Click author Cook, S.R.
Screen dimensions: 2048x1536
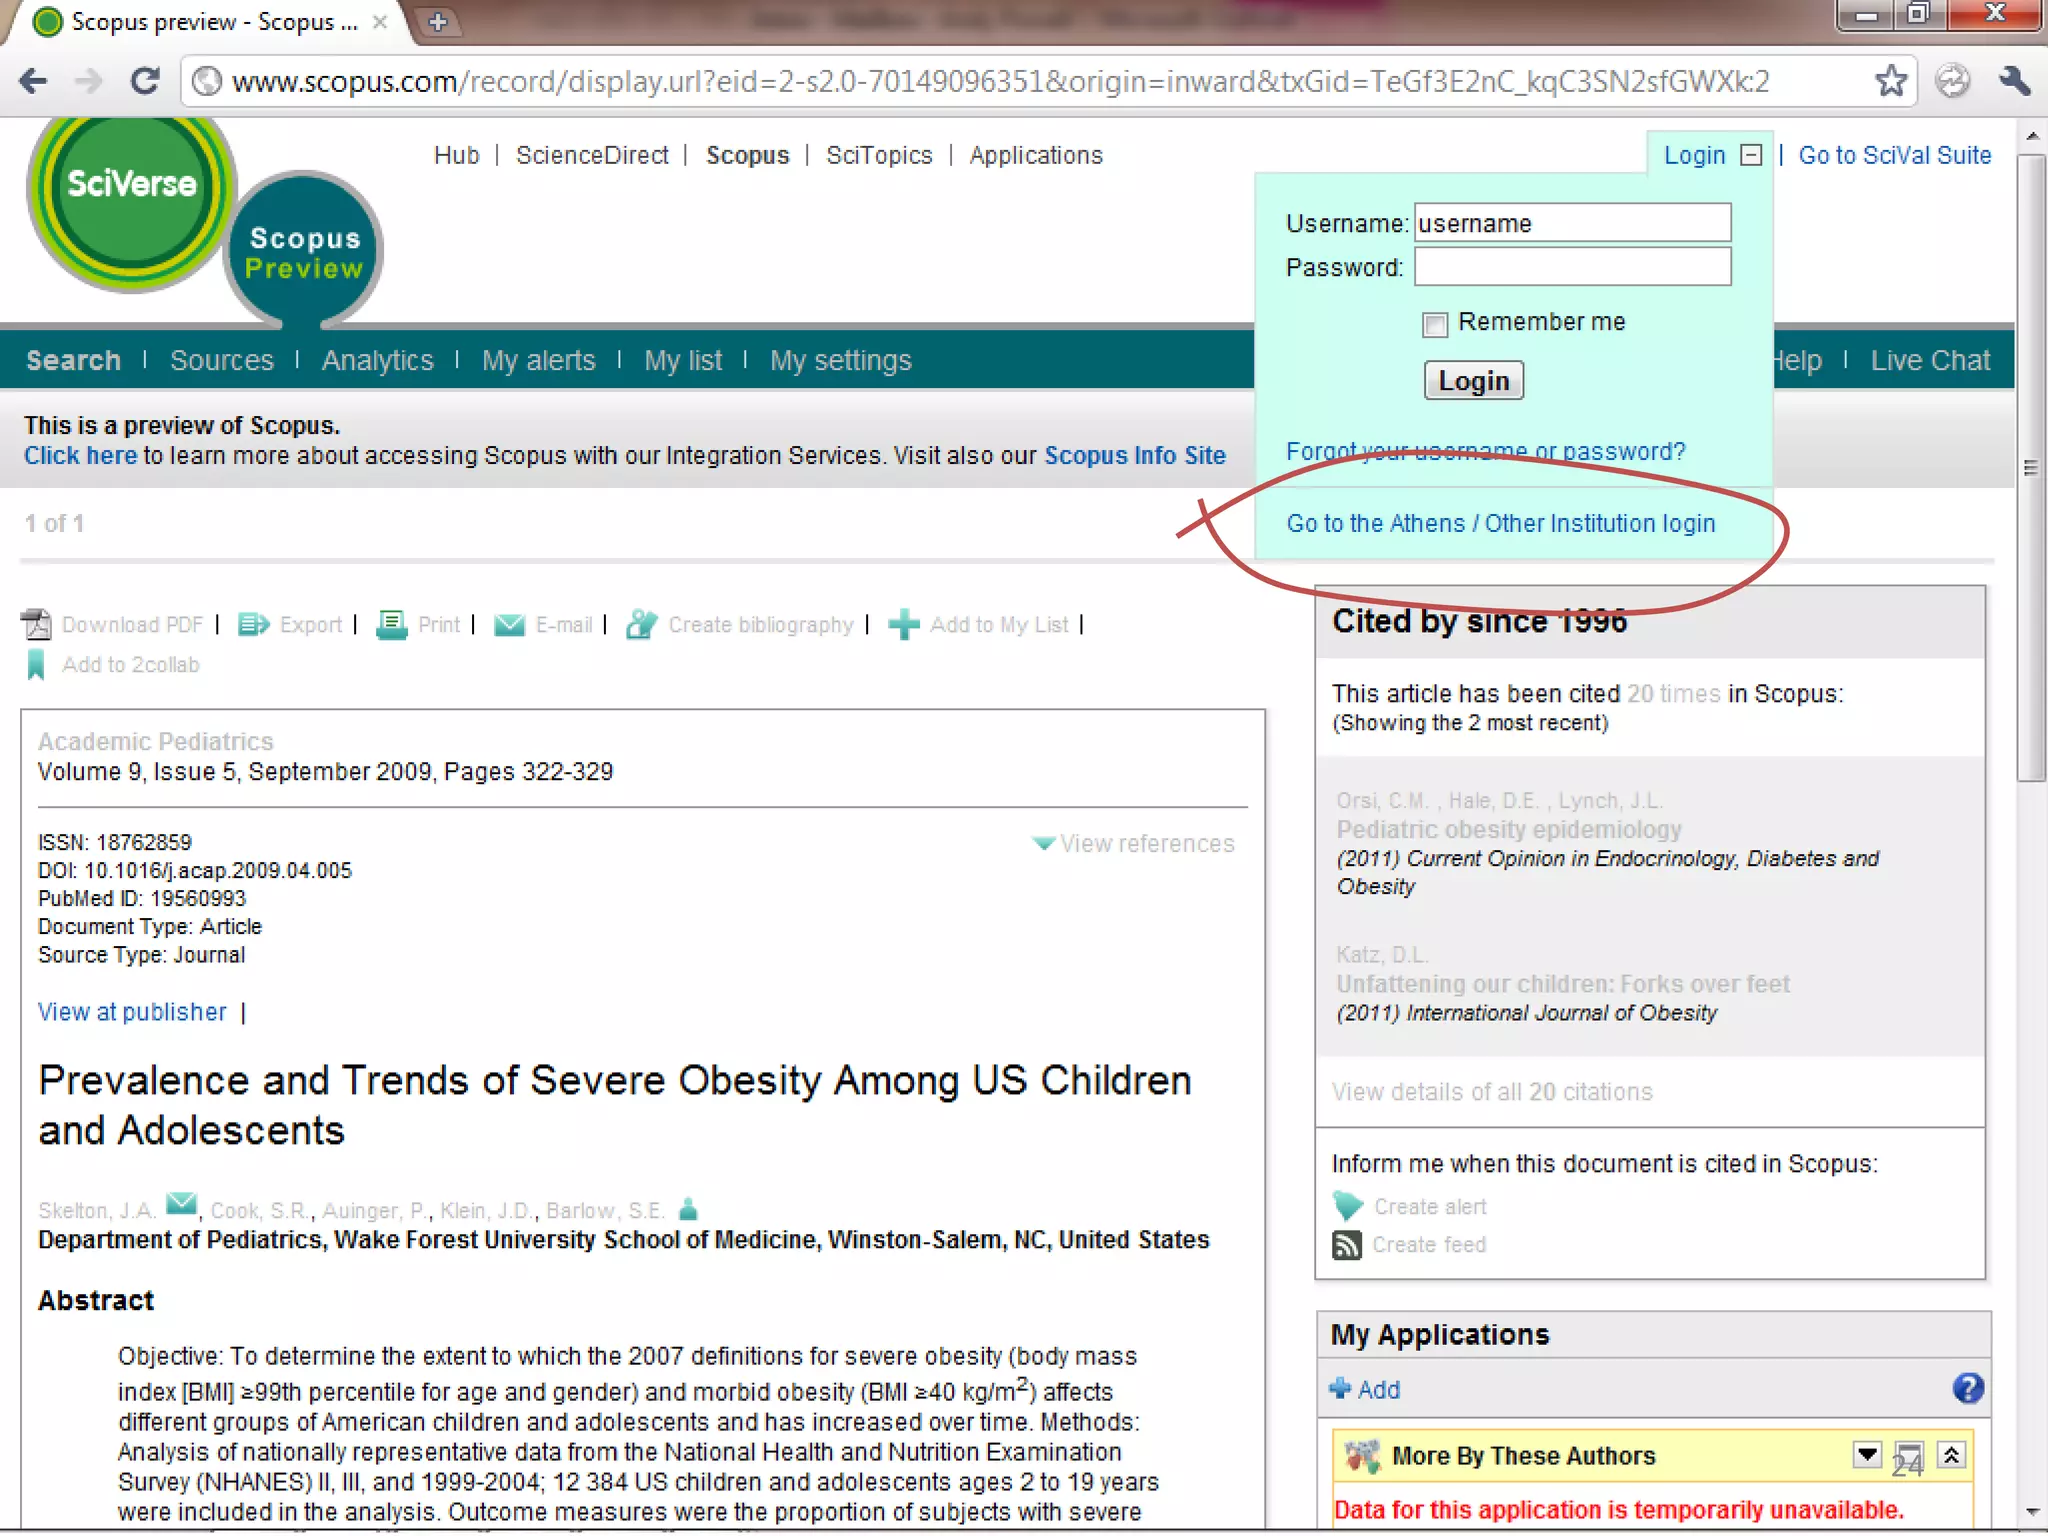point(260,1210)
